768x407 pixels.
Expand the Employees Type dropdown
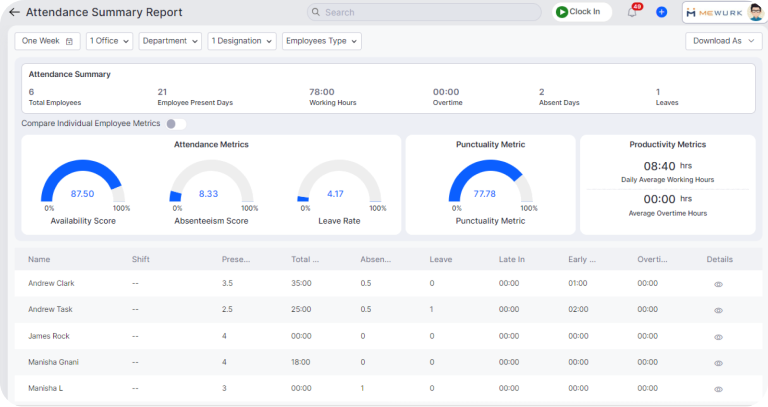pyautogui.click(x=322, y=41)
